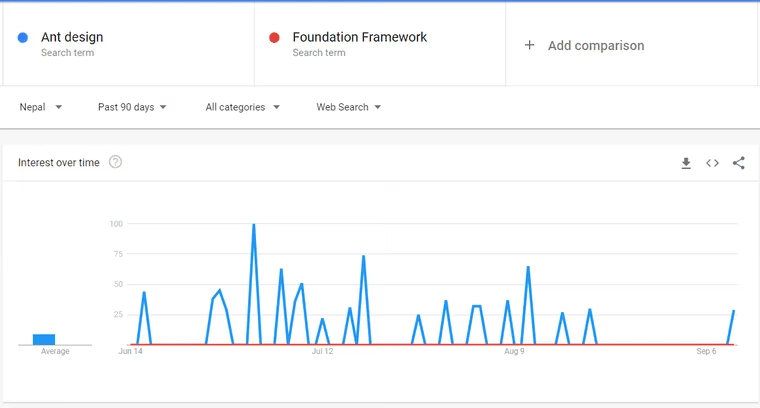Click the Aug 9 axis label

tap(514, 351)
